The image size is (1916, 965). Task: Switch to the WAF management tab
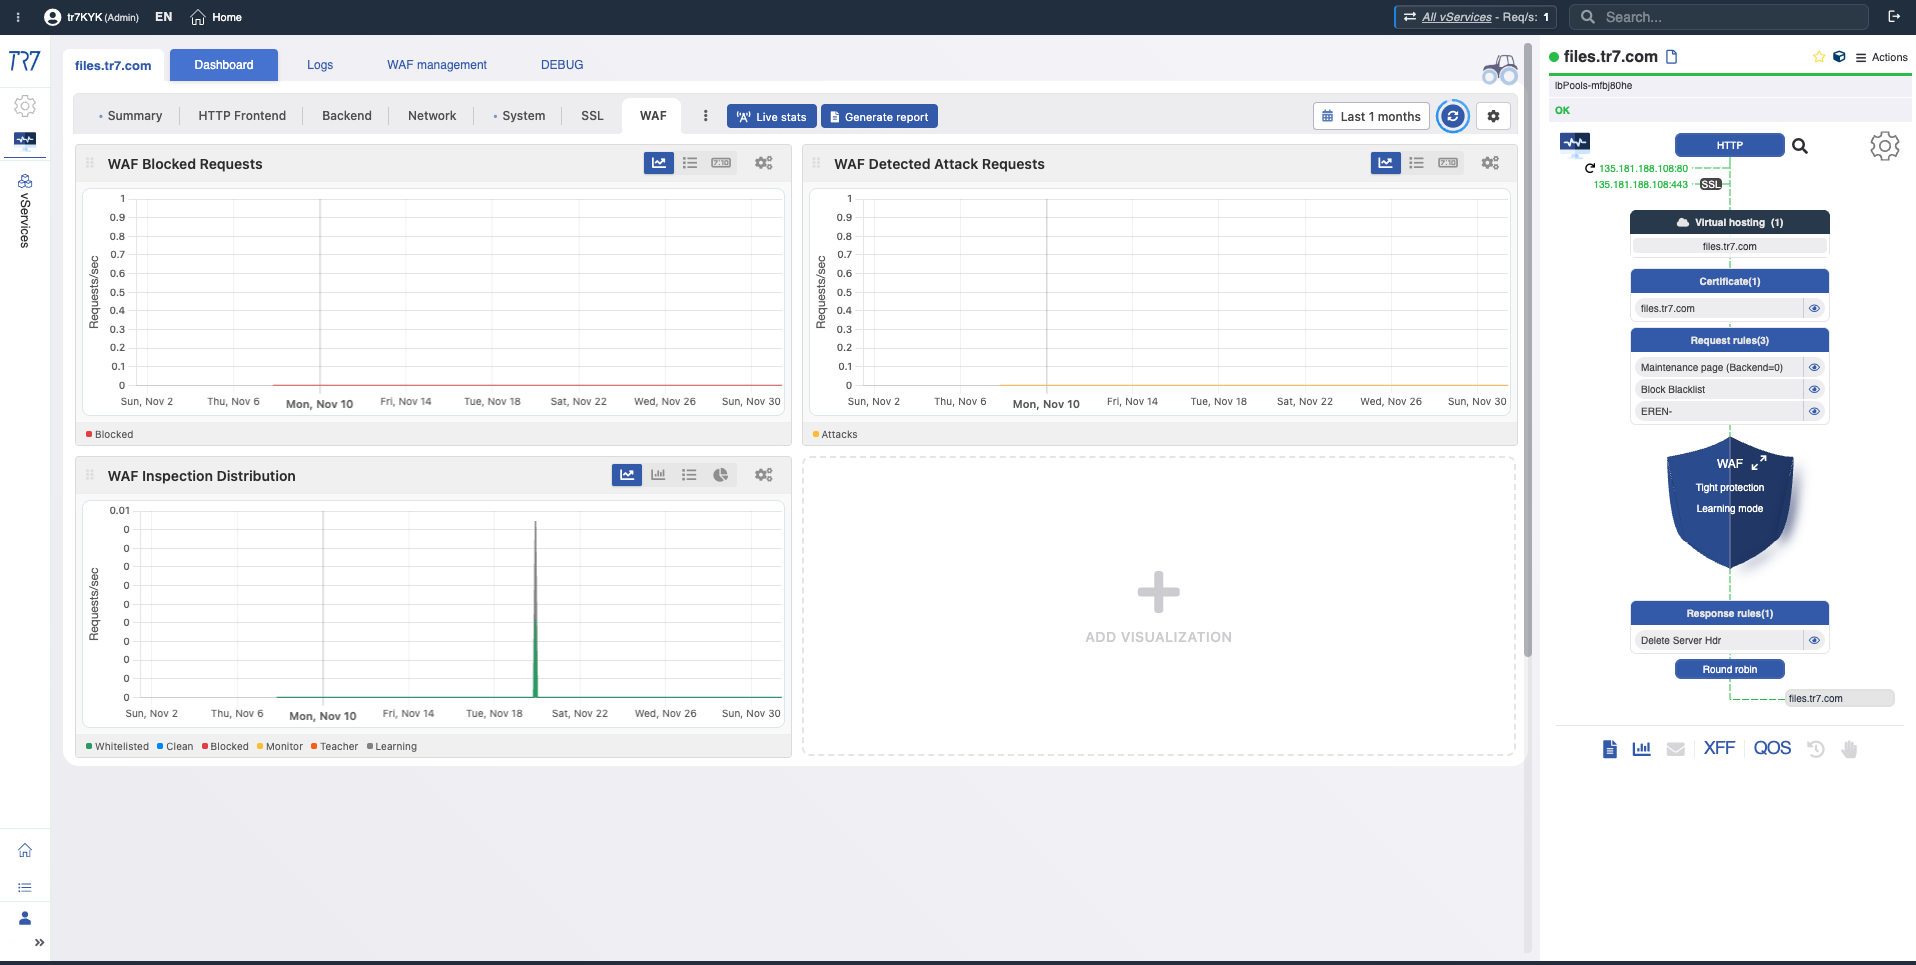[437, 65]
